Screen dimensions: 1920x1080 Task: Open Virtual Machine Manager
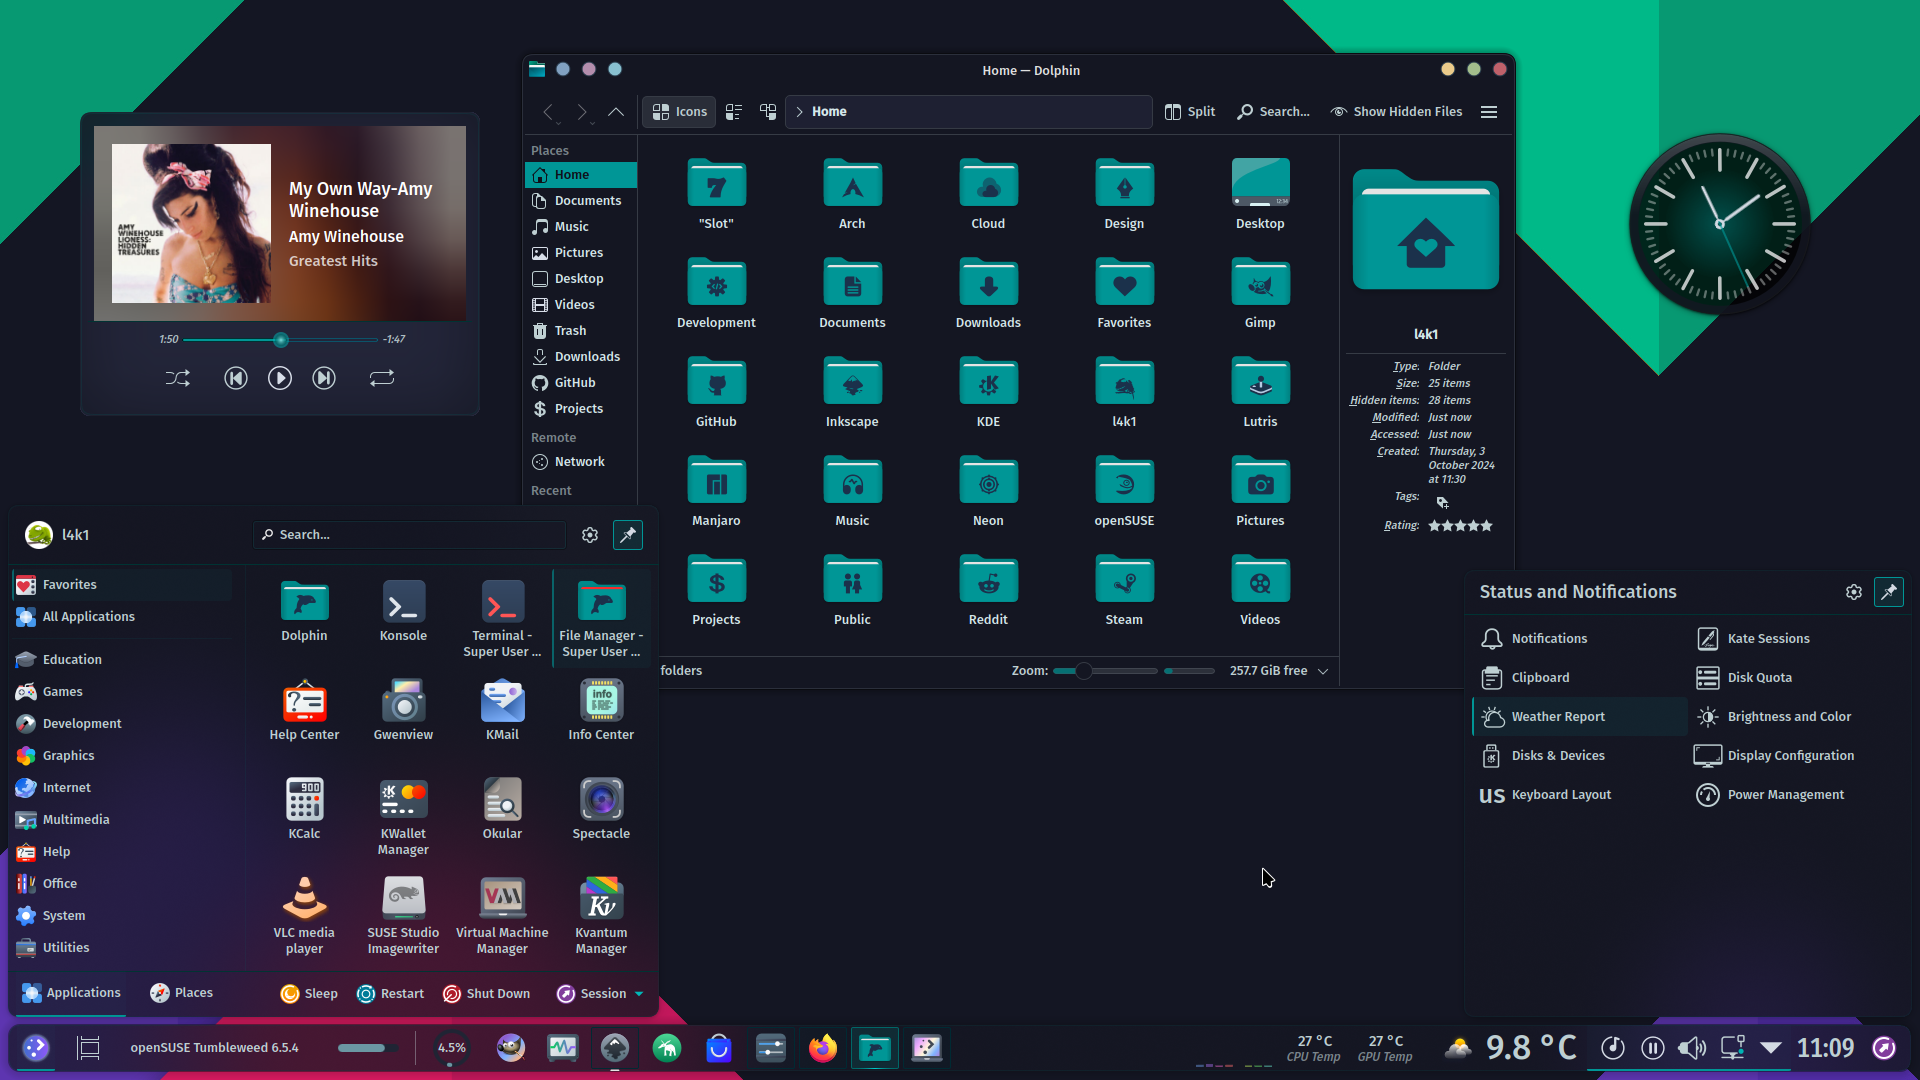502,916
